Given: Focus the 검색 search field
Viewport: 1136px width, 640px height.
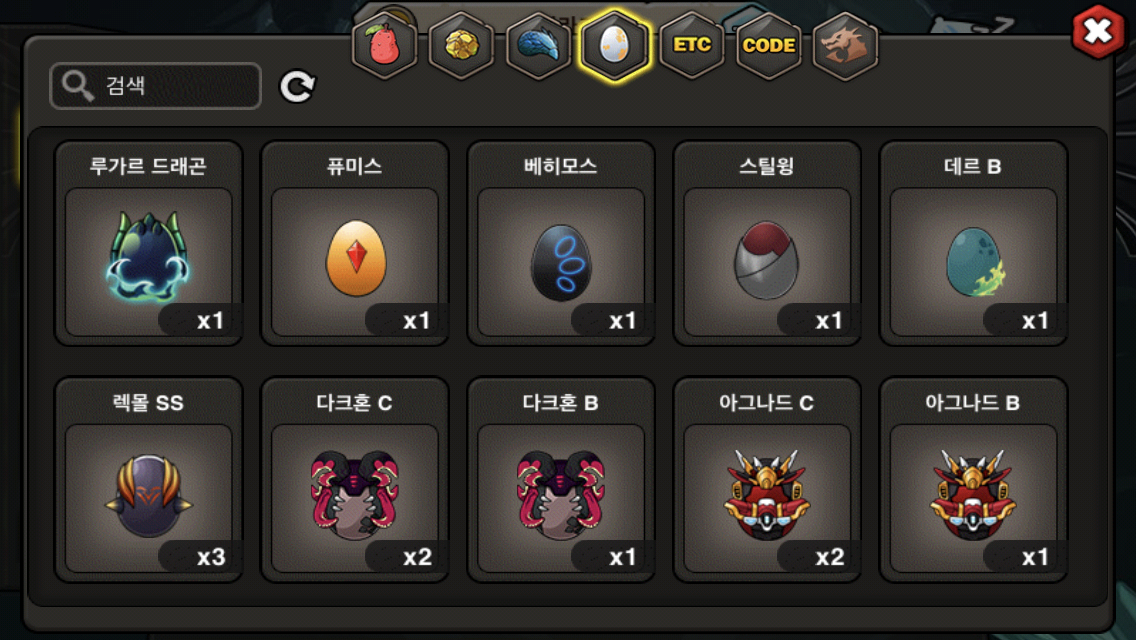Looking at the screenshot, I should tap(155, 86).
